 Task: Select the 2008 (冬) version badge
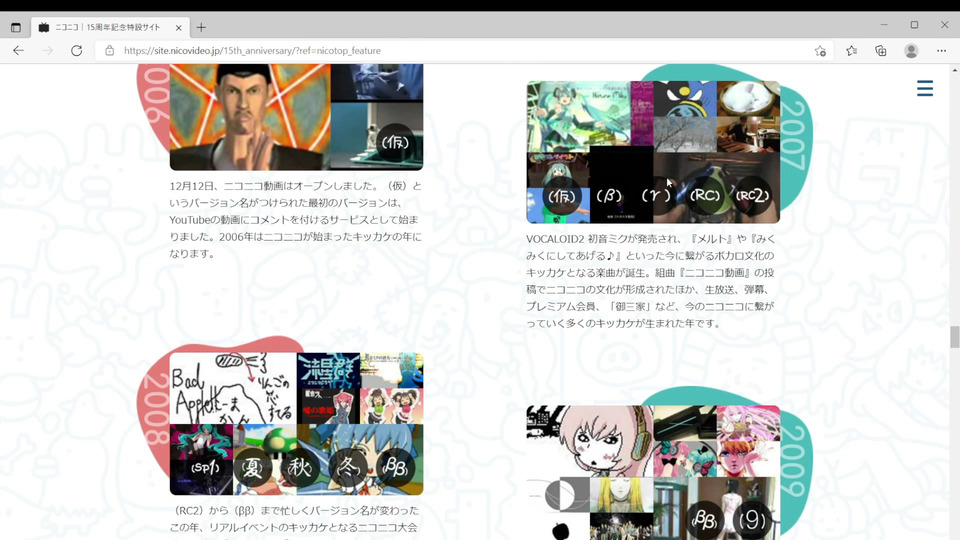tap(348, 468)
